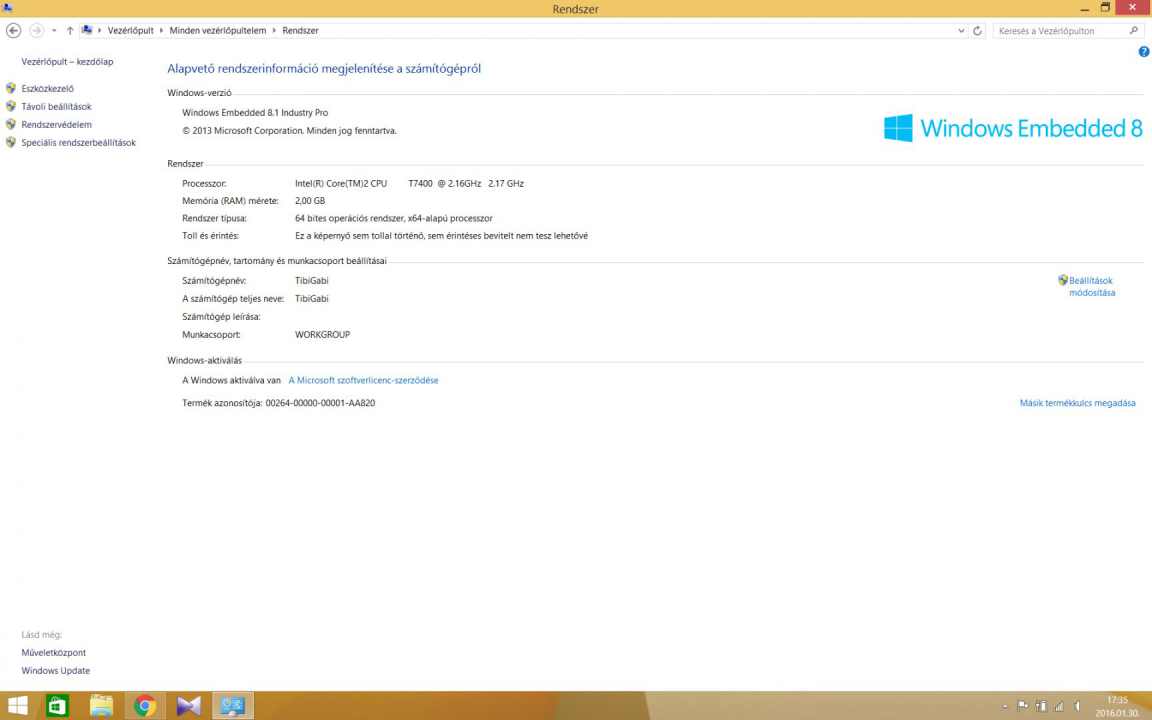Viewport: 1152px width, 720px height.
Task: Click the active System control panel taskbar icon
Action: [233, 705]
